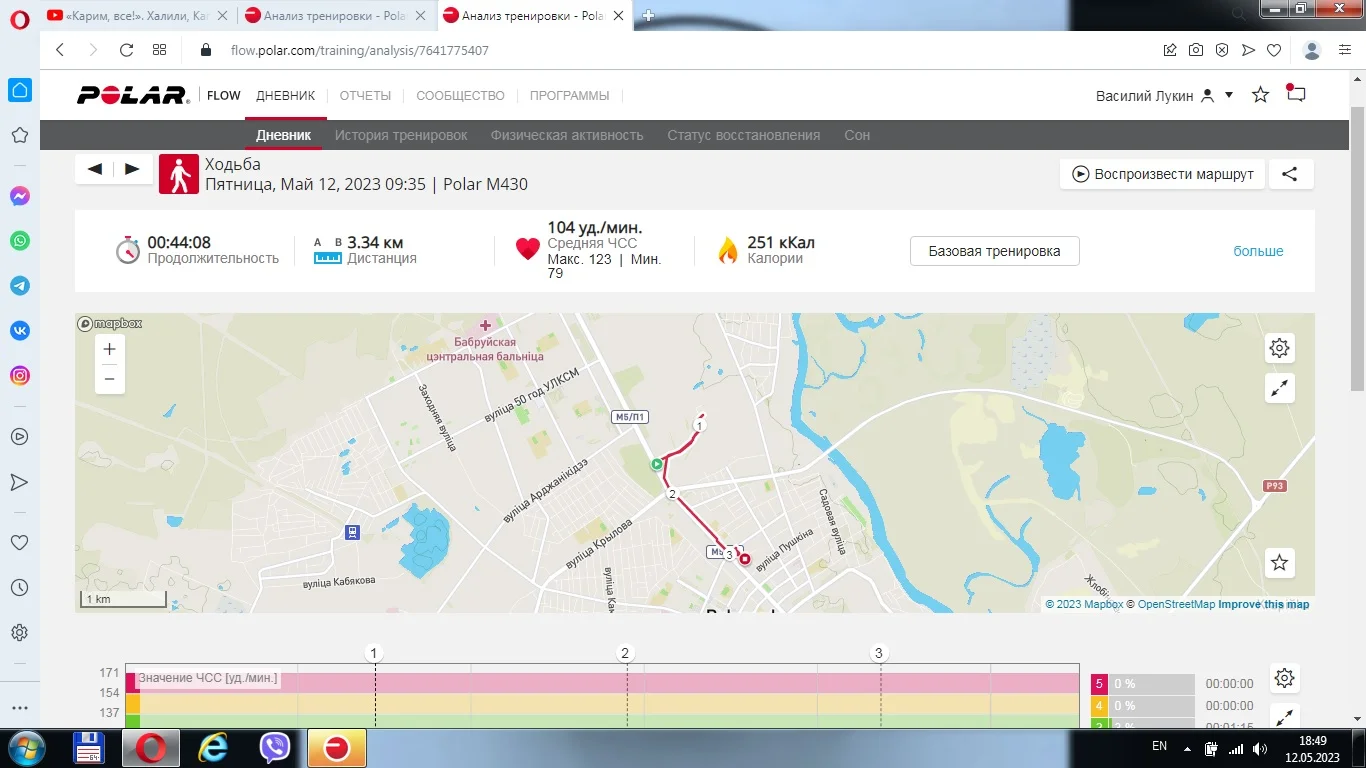Open Internet Explorer from the taskbar
This screenshot has height=768, width=1366.
213,748
